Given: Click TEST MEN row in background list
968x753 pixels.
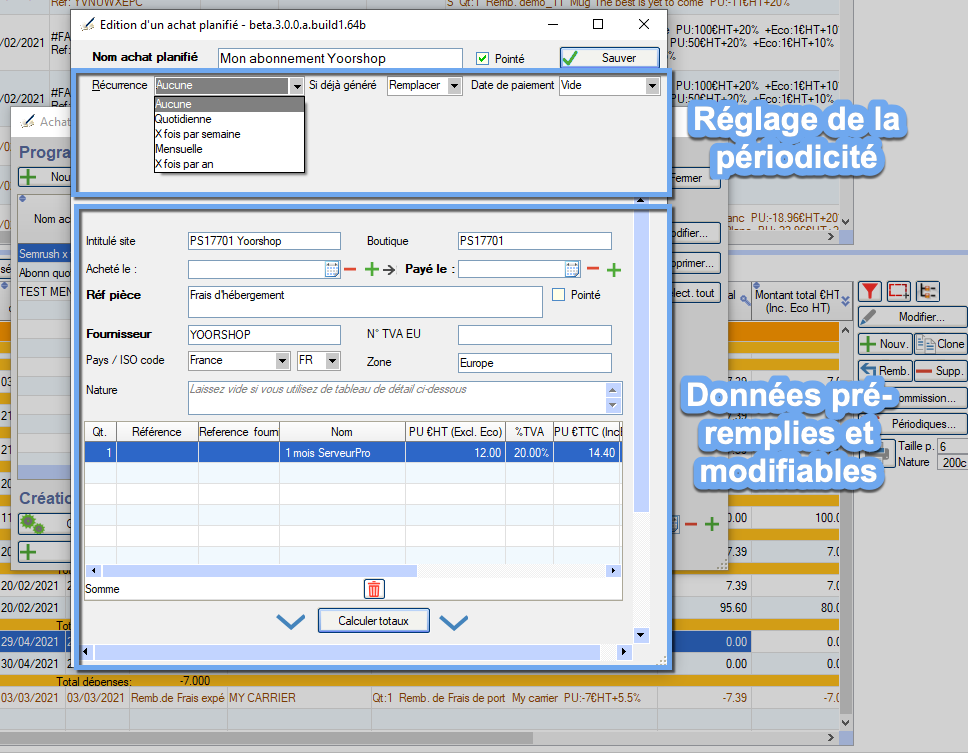Looking at the screenshot, I should tap(44, 291).
